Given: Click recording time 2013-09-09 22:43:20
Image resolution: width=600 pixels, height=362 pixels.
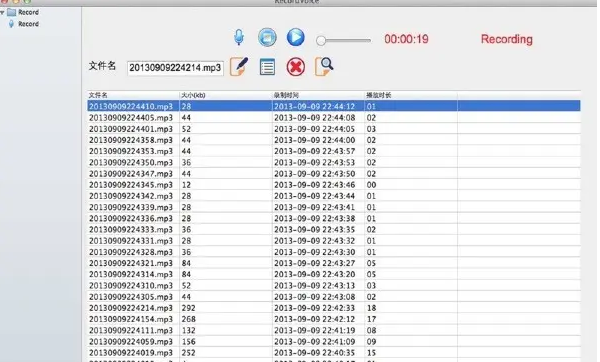Looking at the screenshot, I should point(315,274).
